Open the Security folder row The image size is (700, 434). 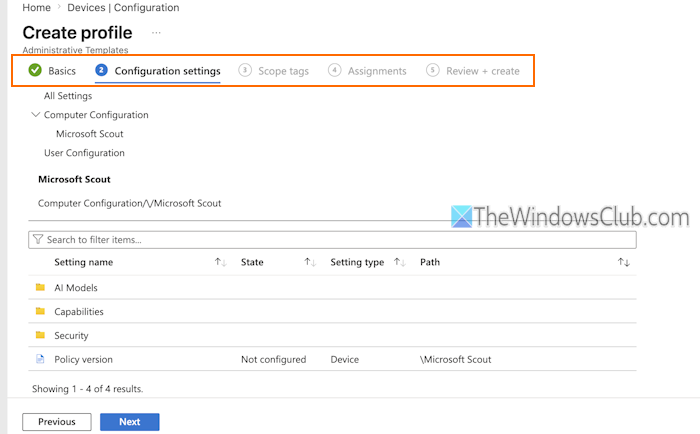coord(332,335)
